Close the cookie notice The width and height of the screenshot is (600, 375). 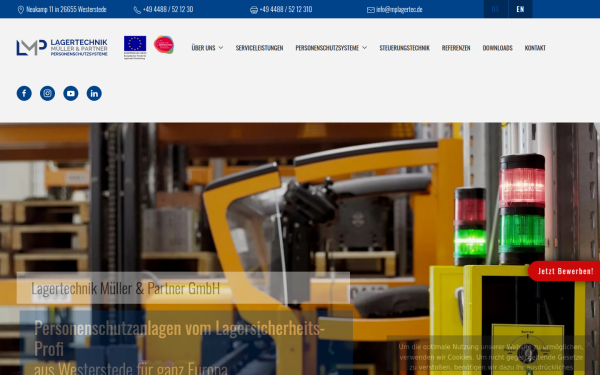coord(589,344)
